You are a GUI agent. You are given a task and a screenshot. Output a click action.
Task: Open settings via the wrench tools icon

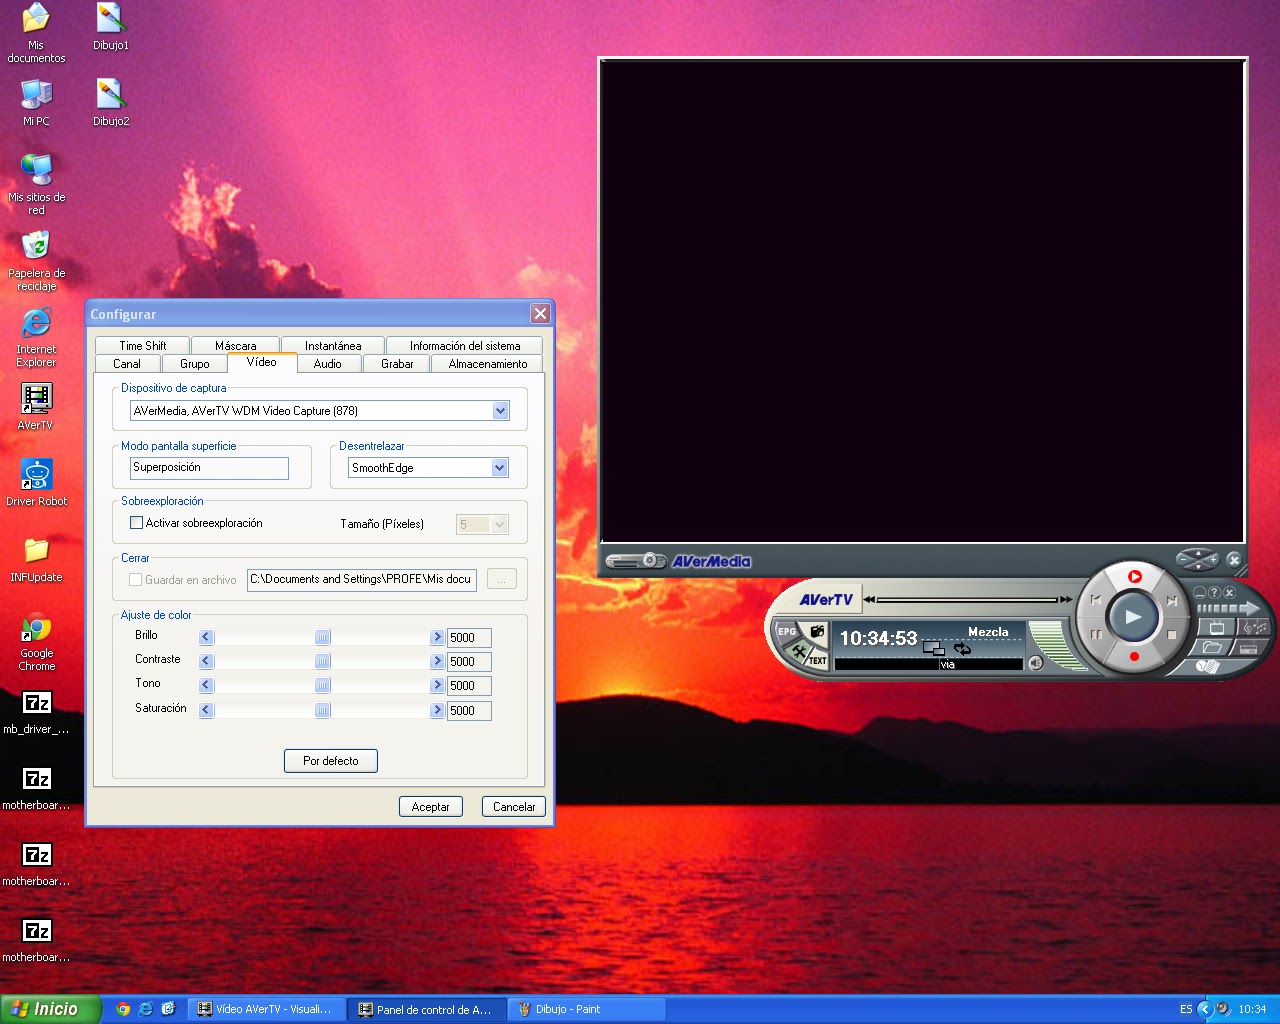click(x=799, y=650)
